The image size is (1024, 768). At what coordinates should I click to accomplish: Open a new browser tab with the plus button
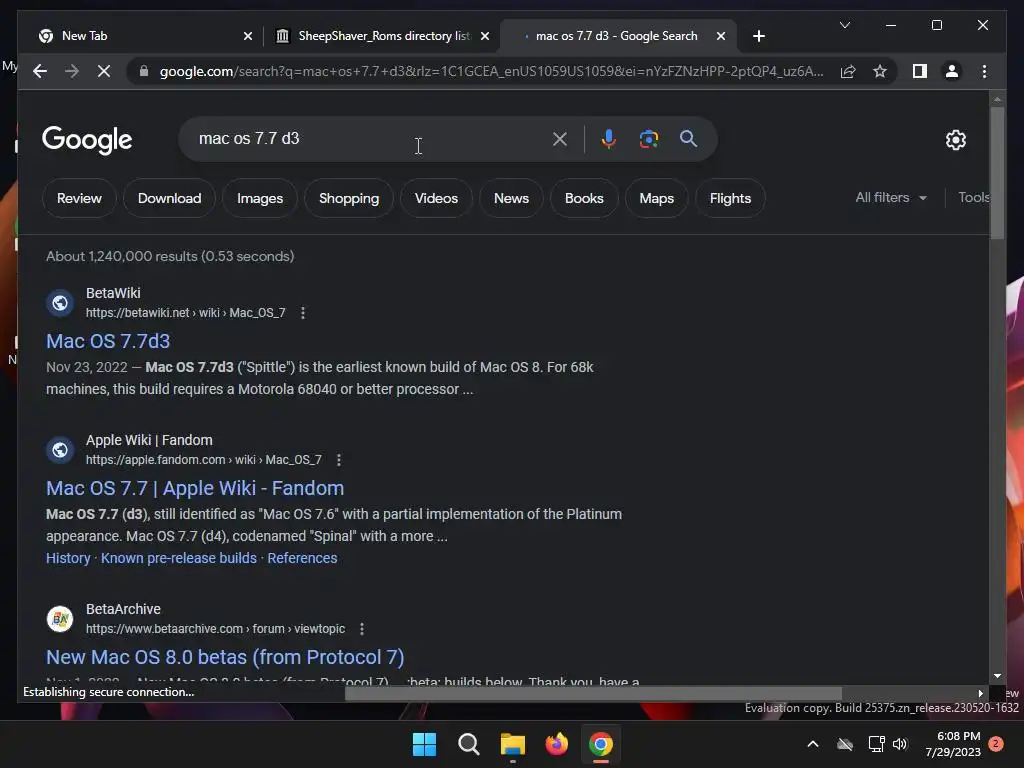click(x=758, y=36)
